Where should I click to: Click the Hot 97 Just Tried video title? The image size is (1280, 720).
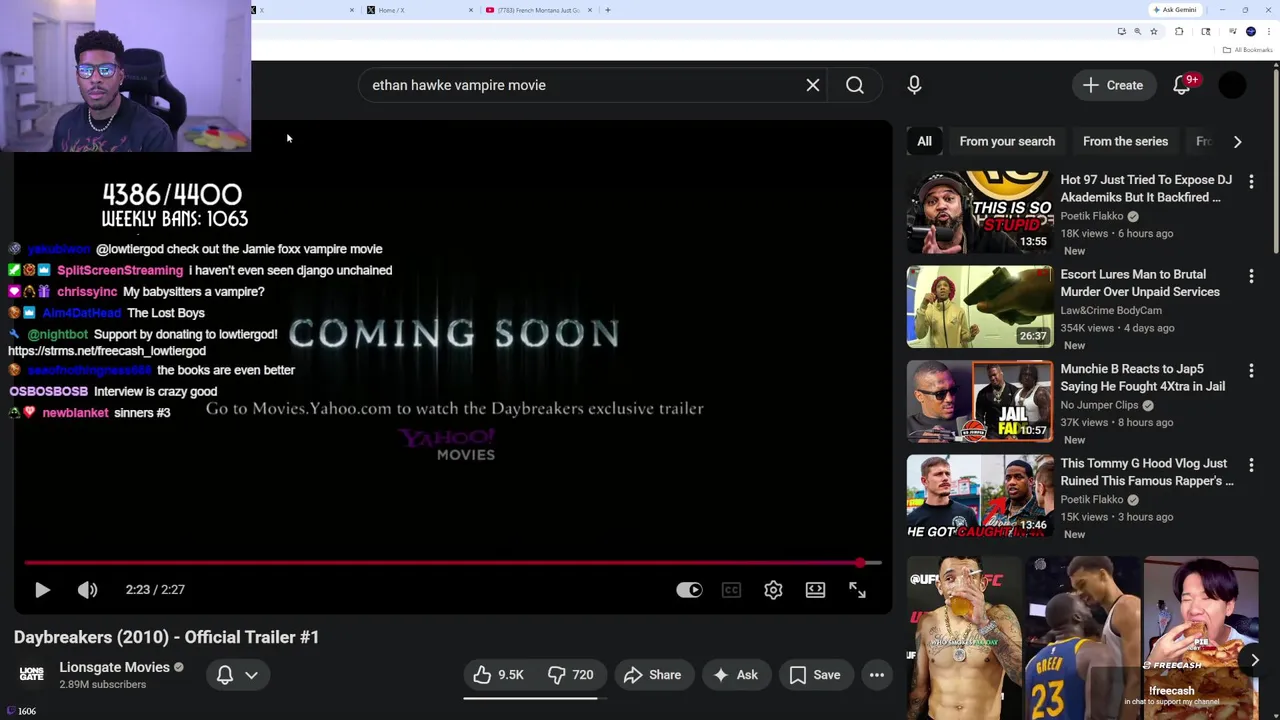tap(1146, 188)
